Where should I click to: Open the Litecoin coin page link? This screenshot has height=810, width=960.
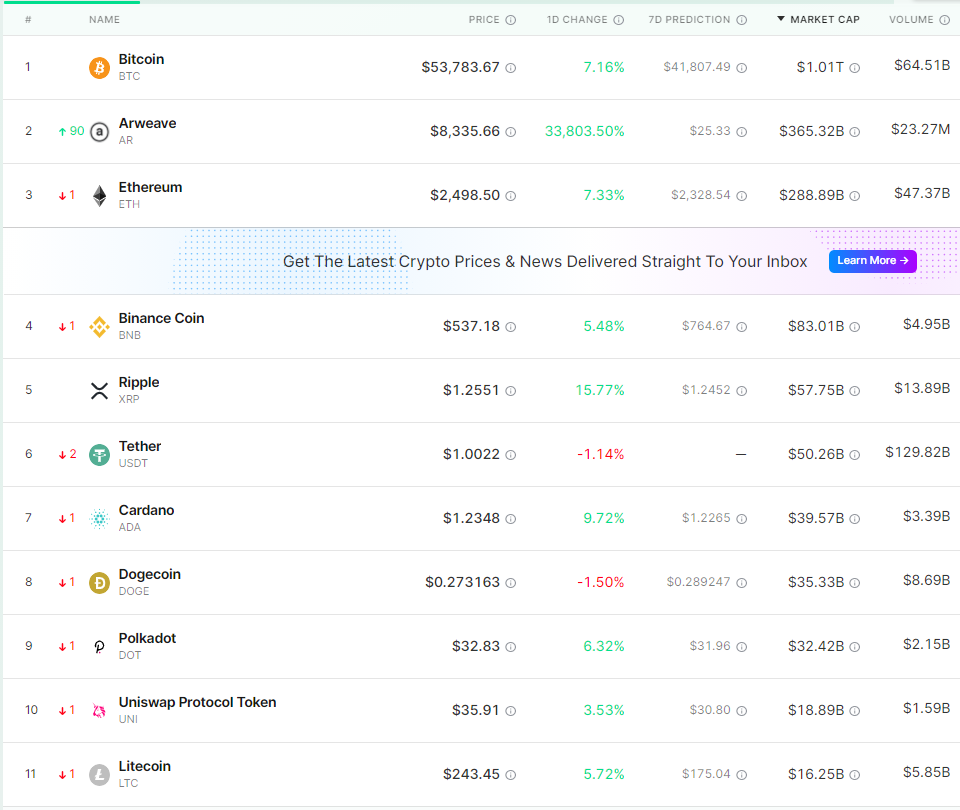[144, 767]
